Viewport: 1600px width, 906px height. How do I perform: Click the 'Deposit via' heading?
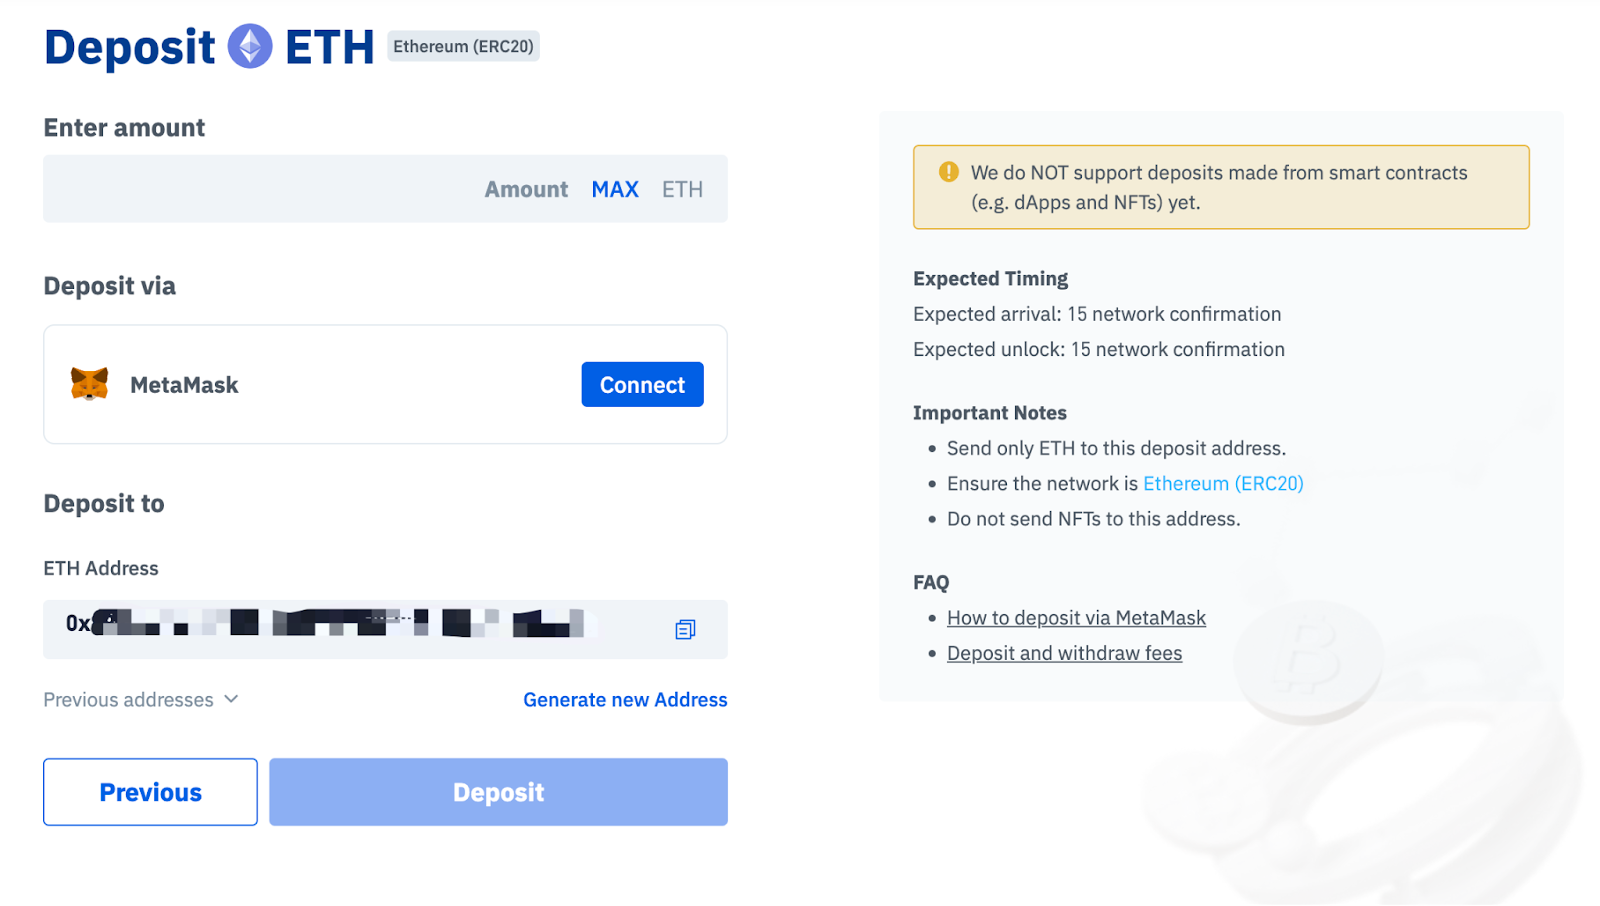click(109, 286)
